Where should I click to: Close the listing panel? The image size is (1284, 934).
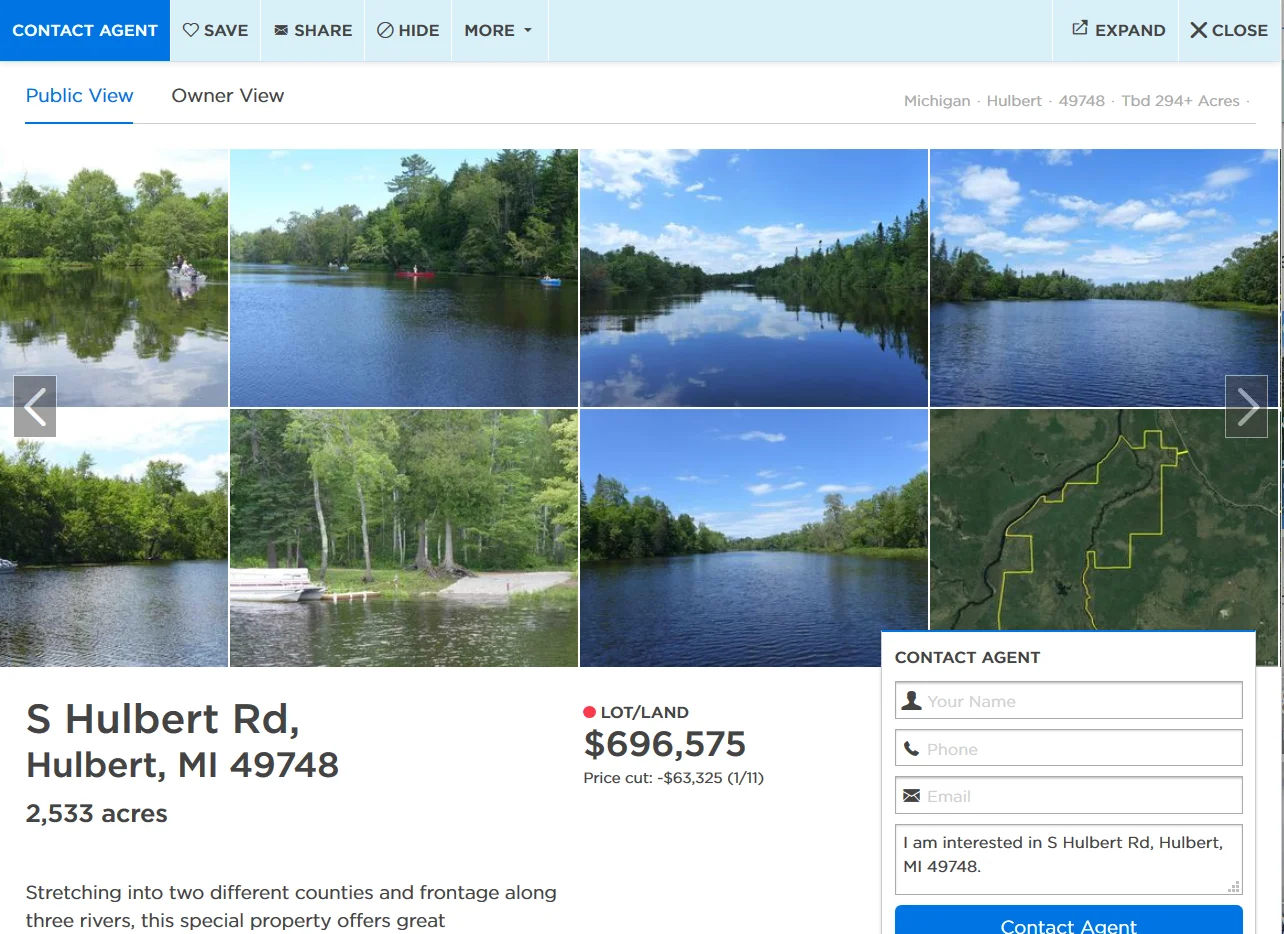click(x=1229, y=30)
